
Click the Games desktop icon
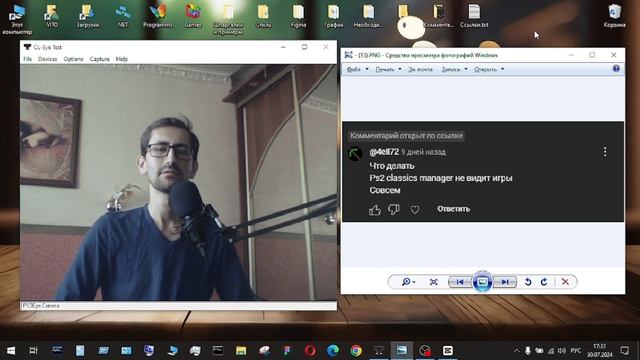(x=193, y=16)
